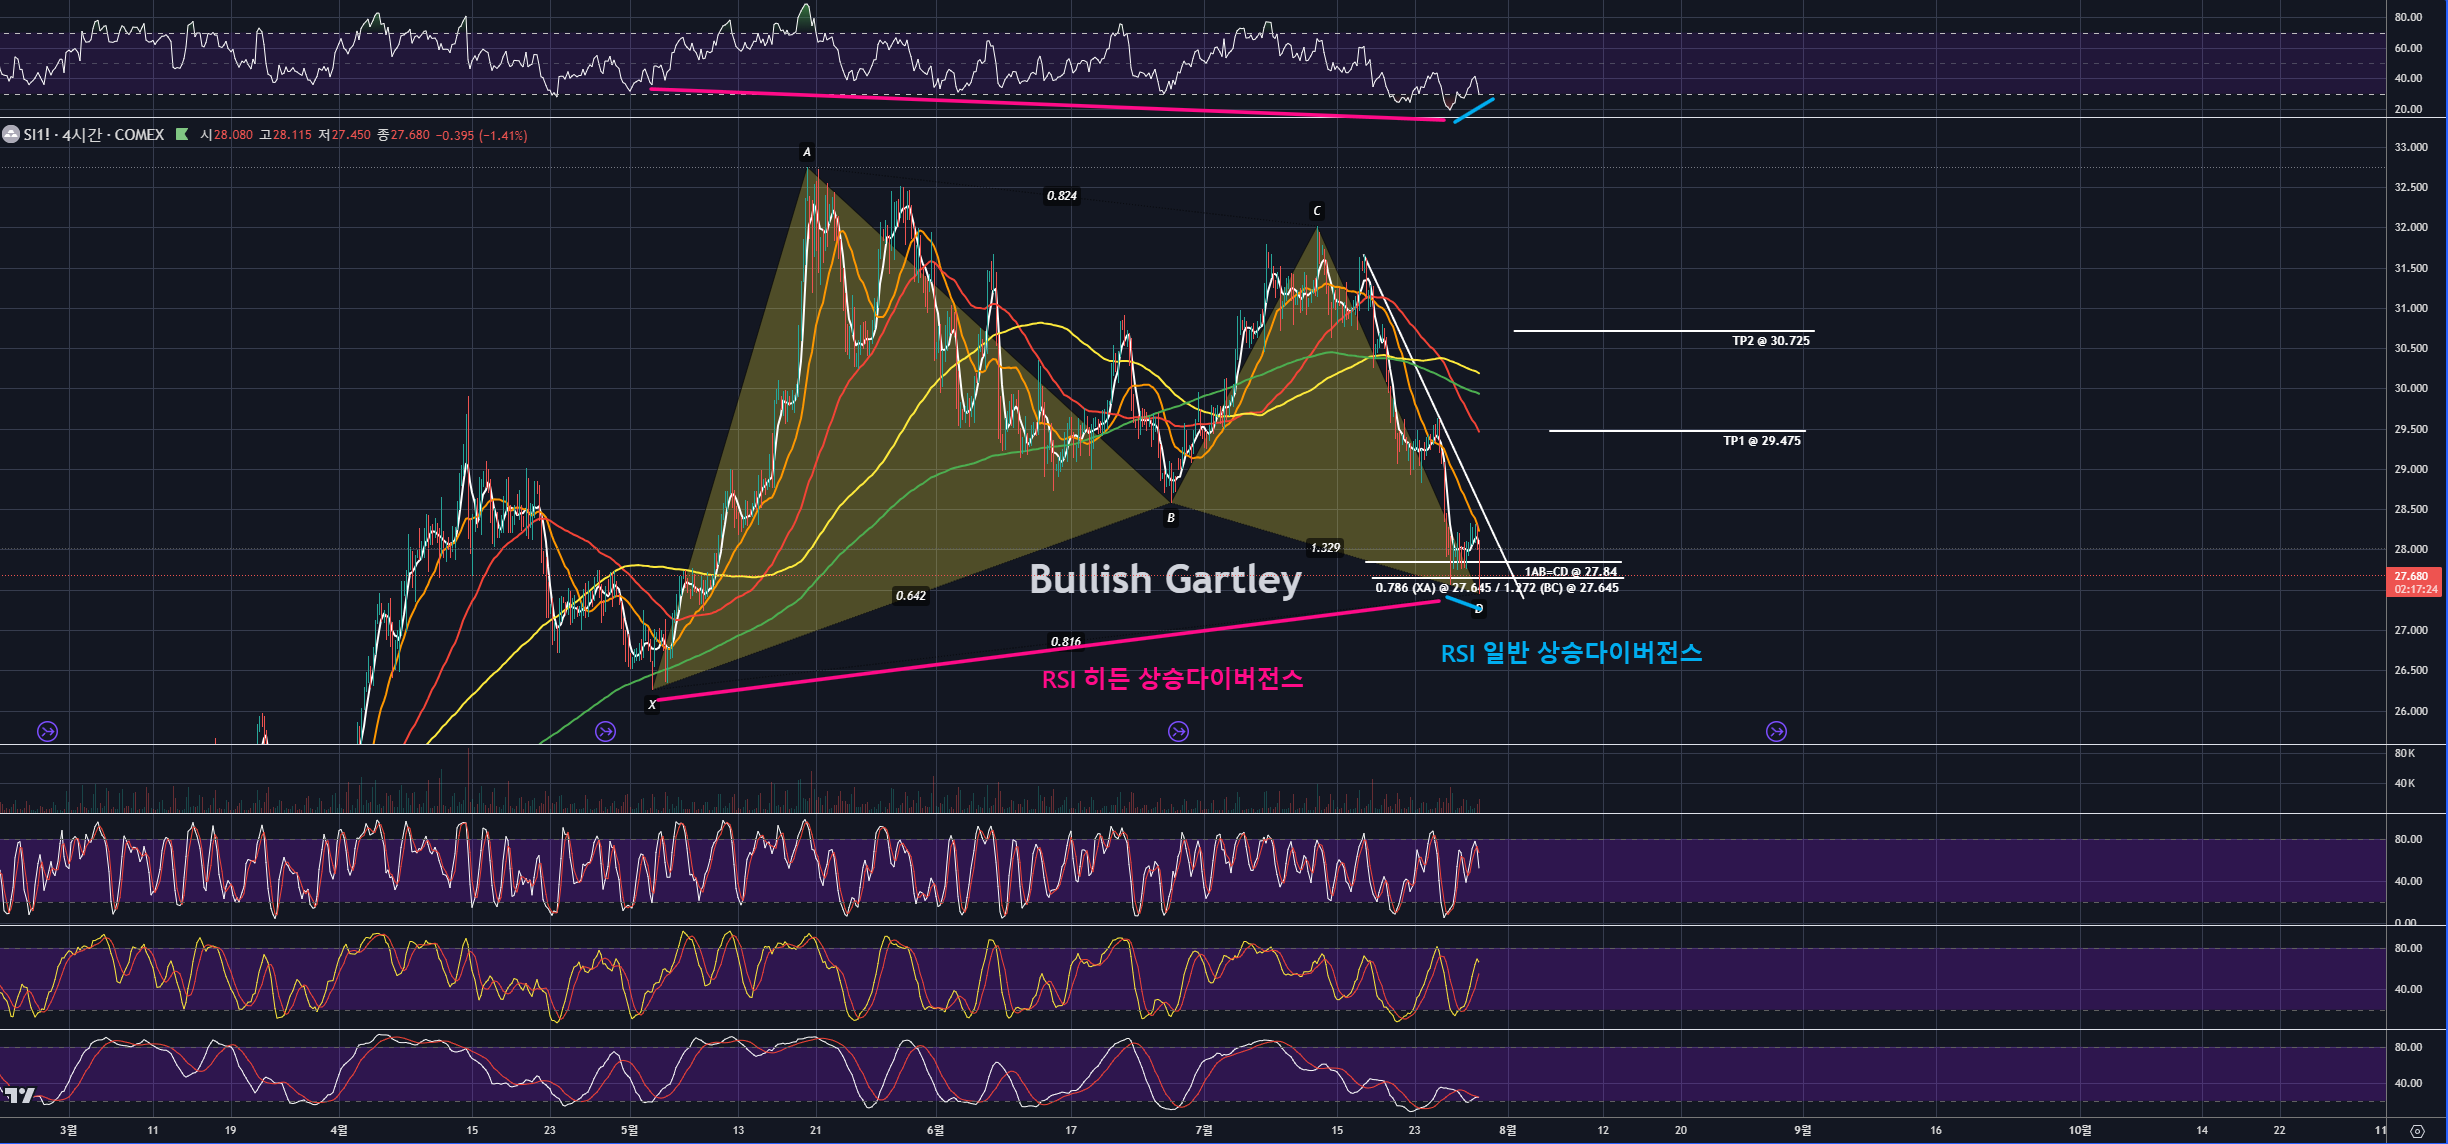
Task: Click purple event marker near early May
Action: pos(605,731)
